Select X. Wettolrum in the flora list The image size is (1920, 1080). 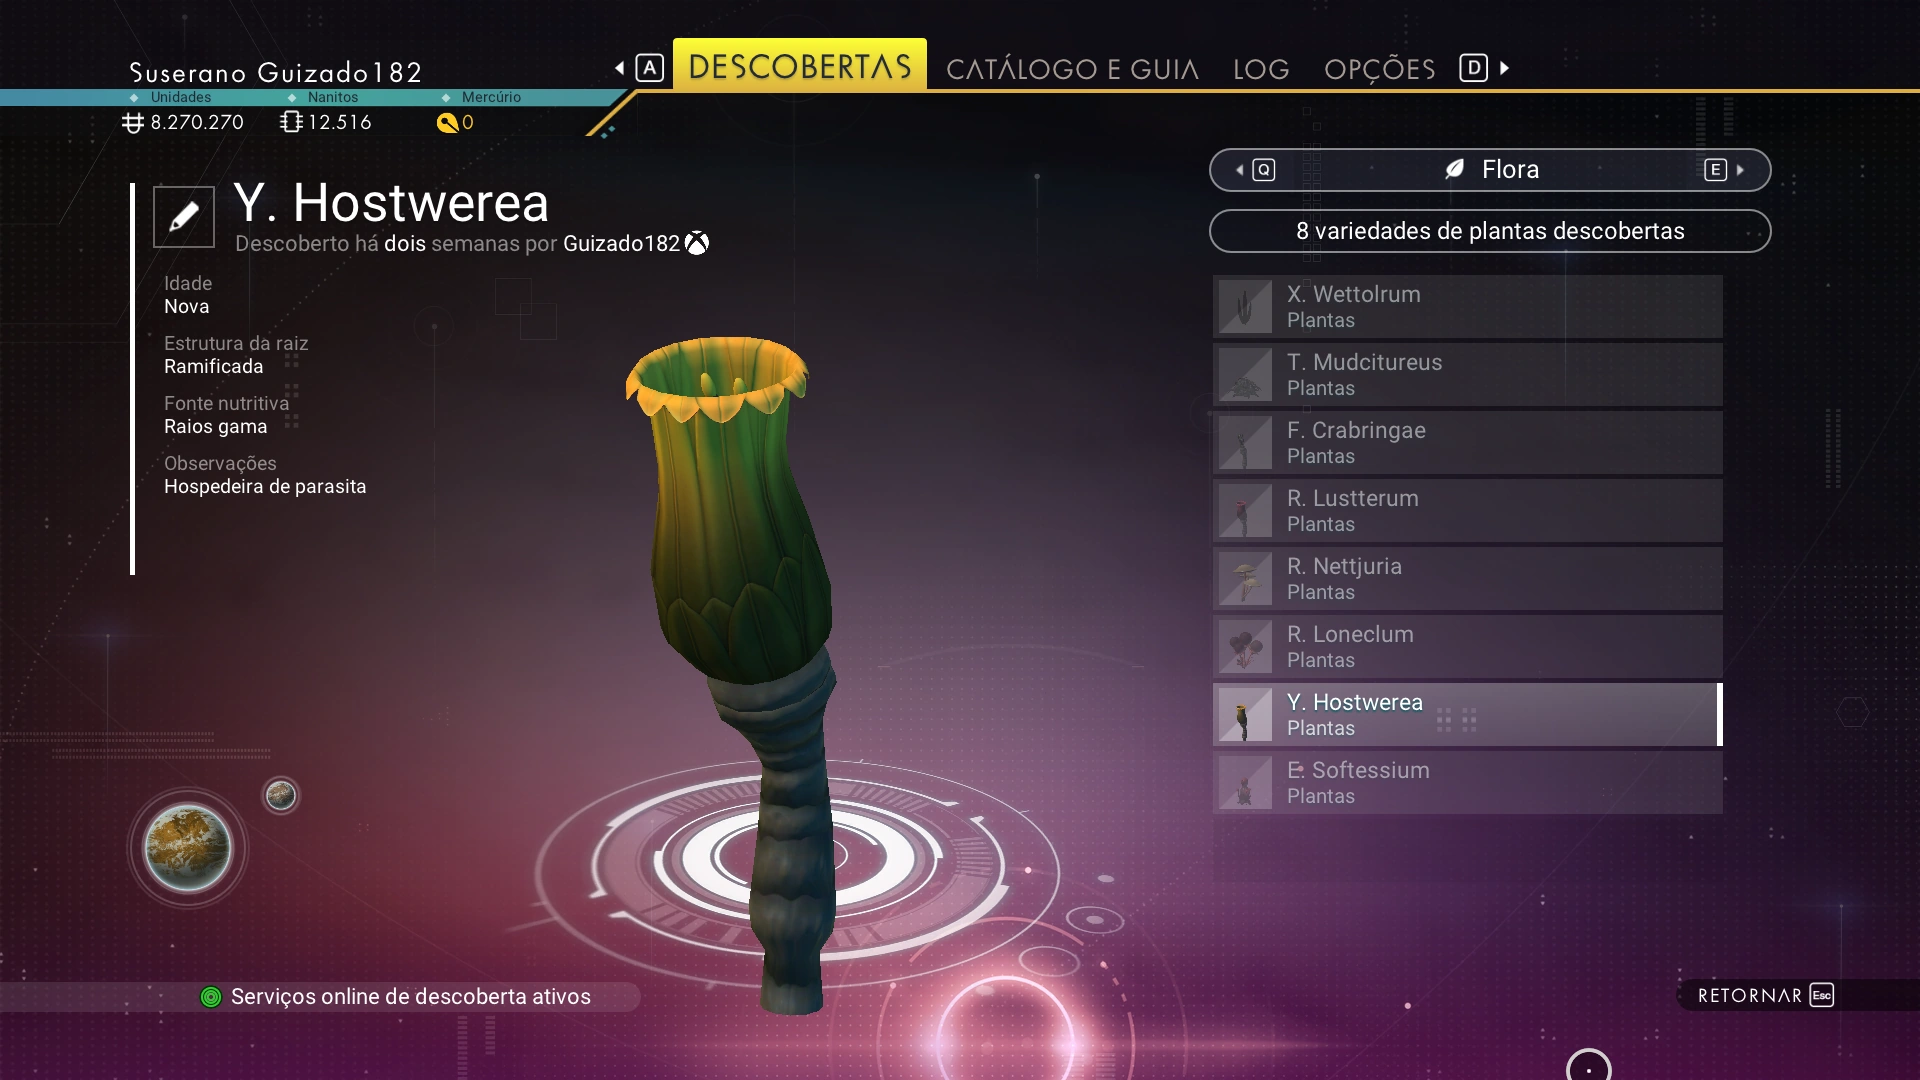[x=1467, y=307]
